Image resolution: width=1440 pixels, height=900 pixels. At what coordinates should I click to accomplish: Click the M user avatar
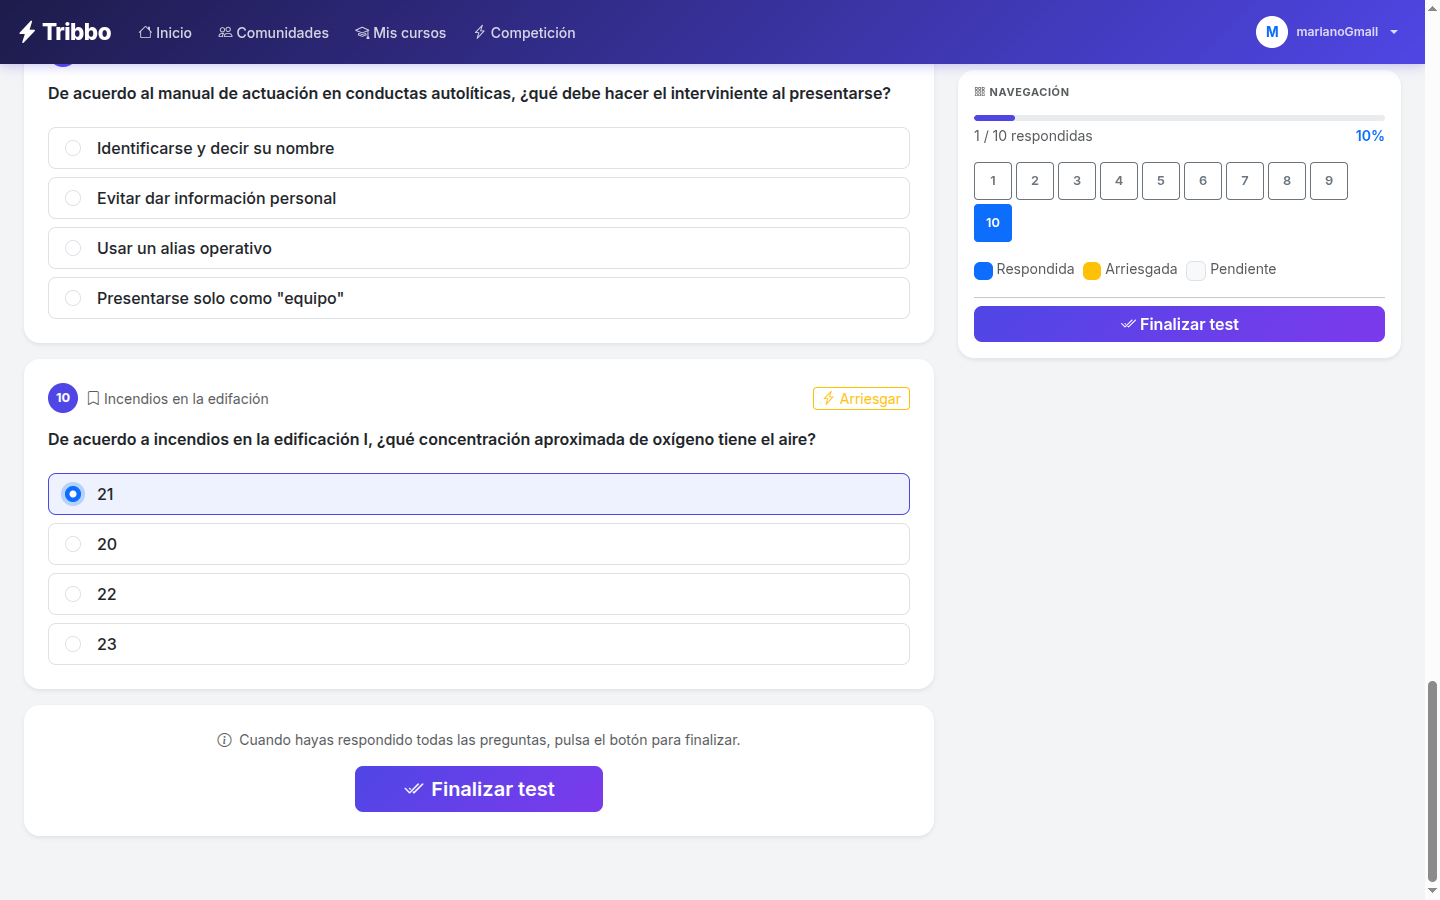[1272, 32]
